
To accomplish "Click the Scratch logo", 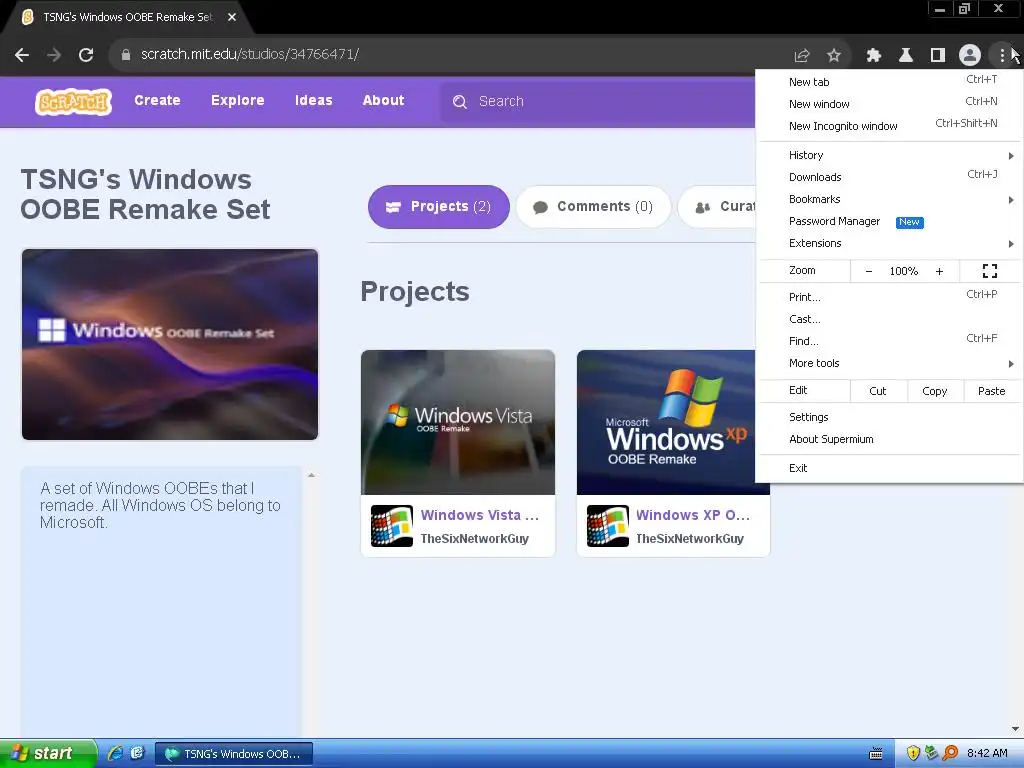I will click(73, 102).
